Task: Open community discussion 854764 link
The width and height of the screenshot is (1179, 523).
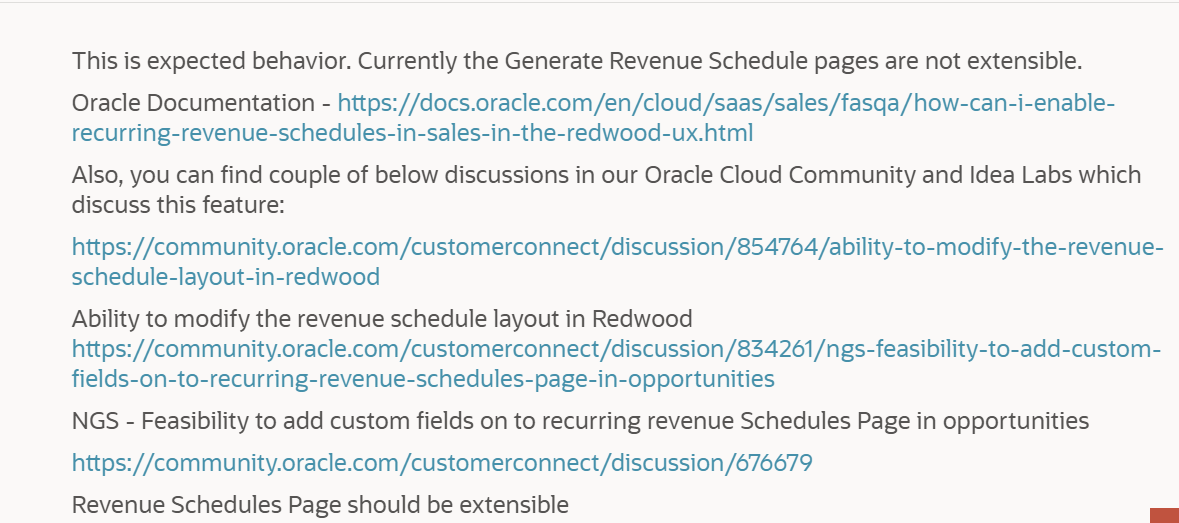Action: click(x=617, y=247)
